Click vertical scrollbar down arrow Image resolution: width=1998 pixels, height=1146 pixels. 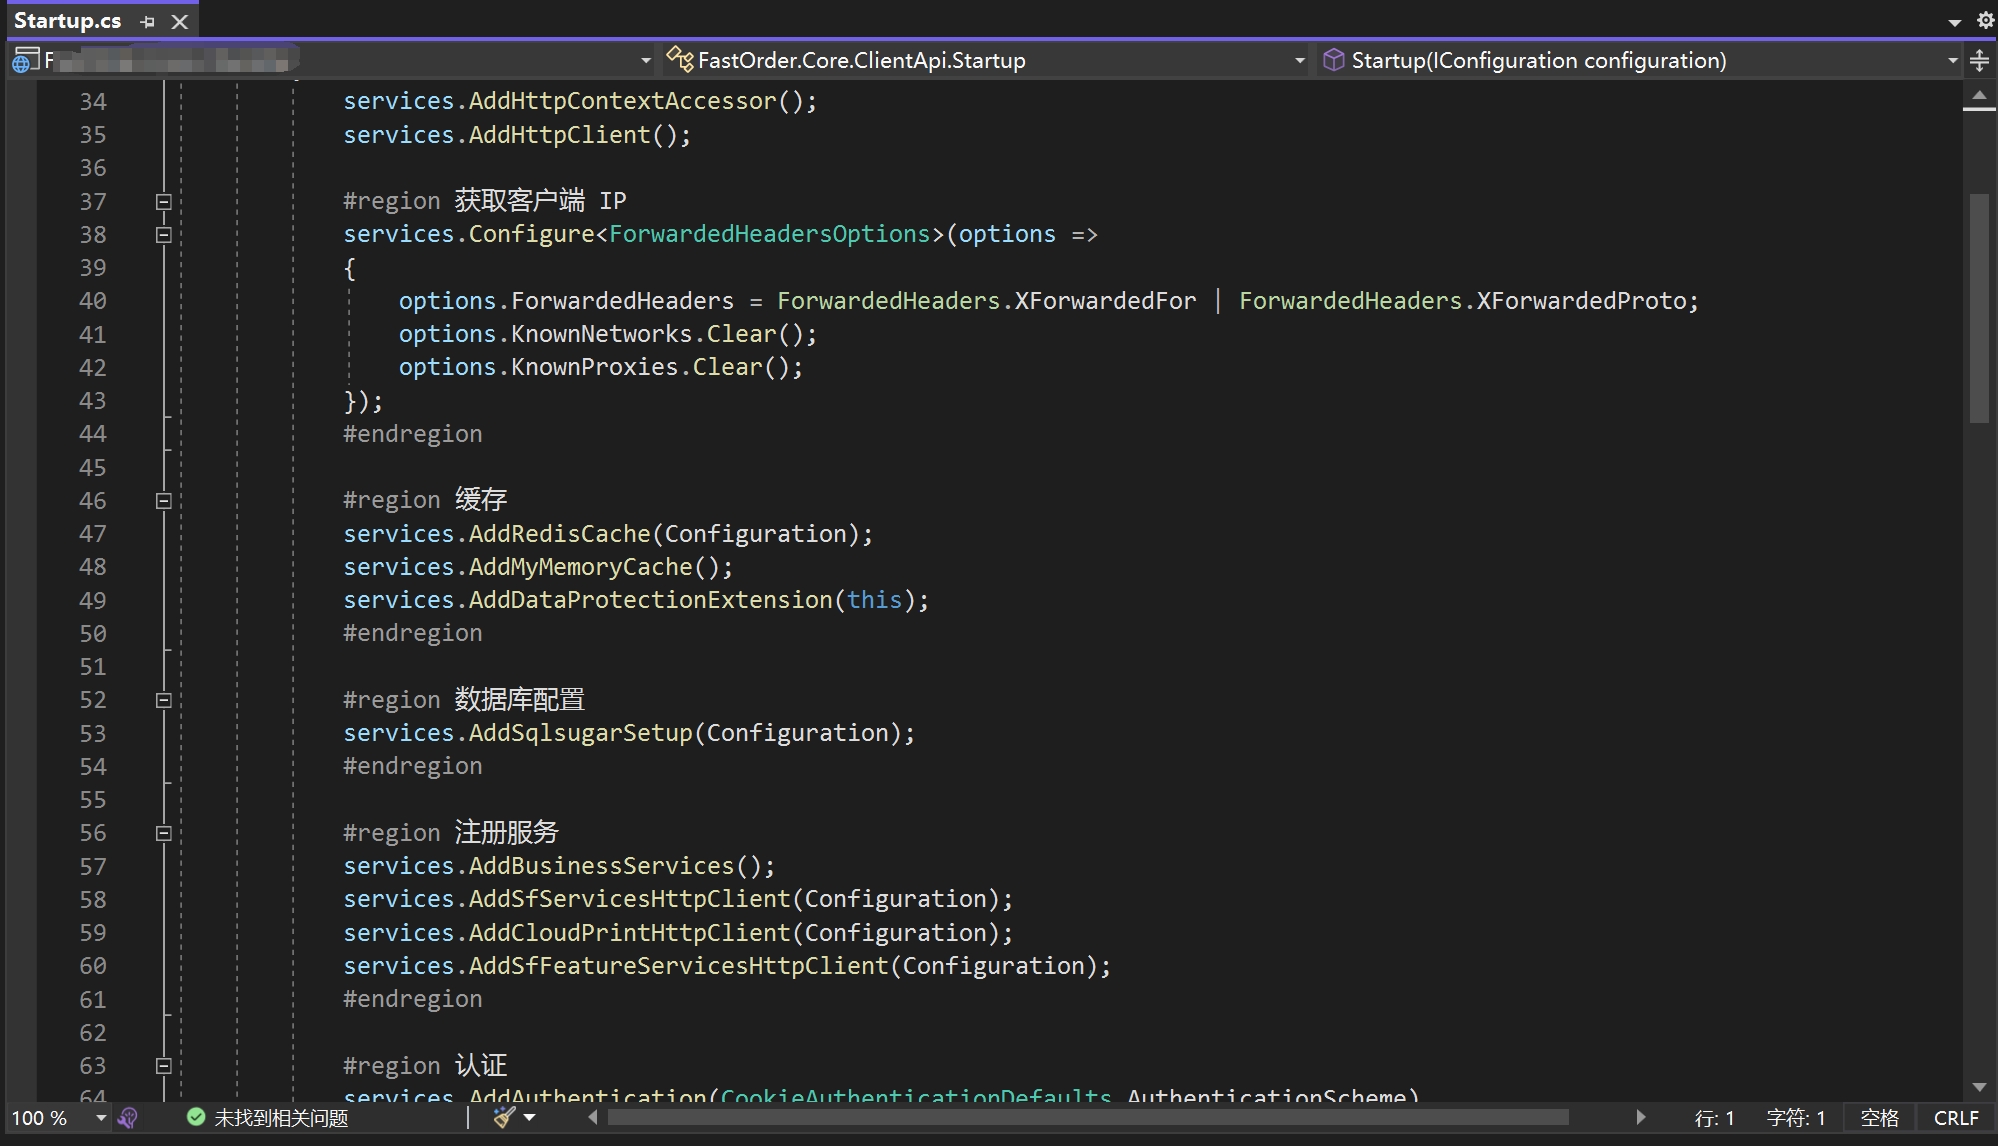point(1979,1087)
